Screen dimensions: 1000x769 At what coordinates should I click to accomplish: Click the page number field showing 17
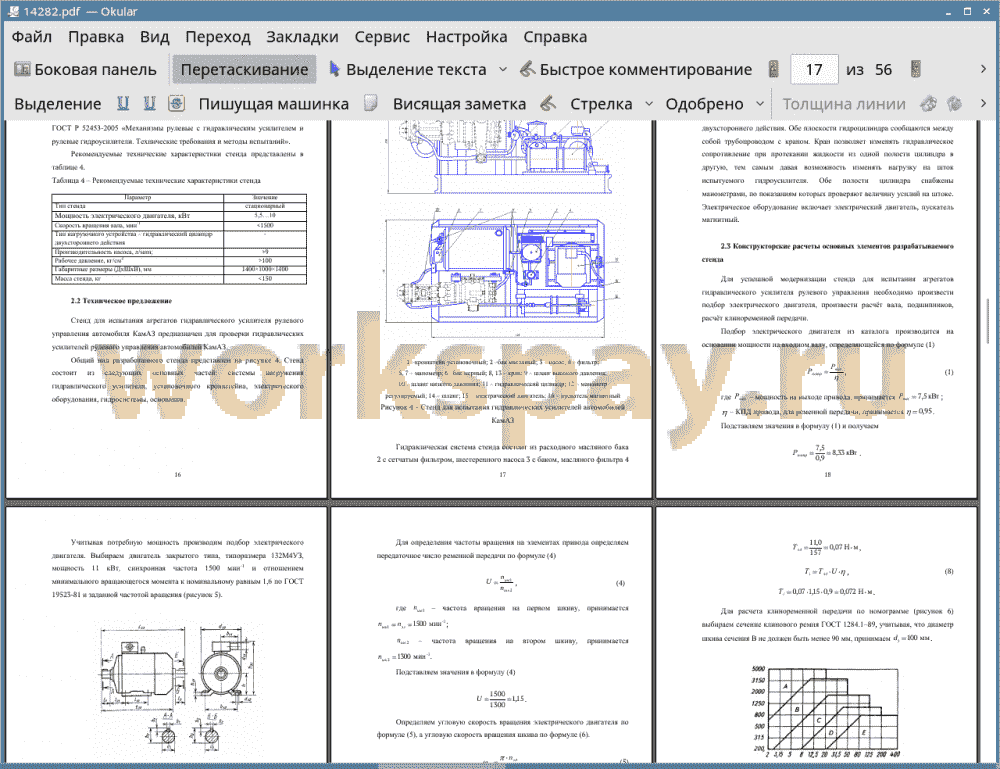pos(814,70)
